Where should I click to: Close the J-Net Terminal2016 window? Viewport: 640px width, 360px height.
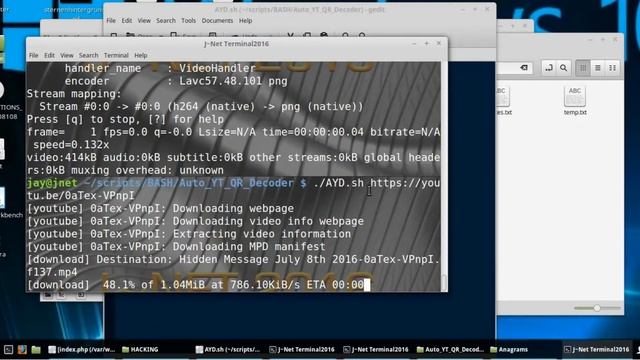coord(439,43)
